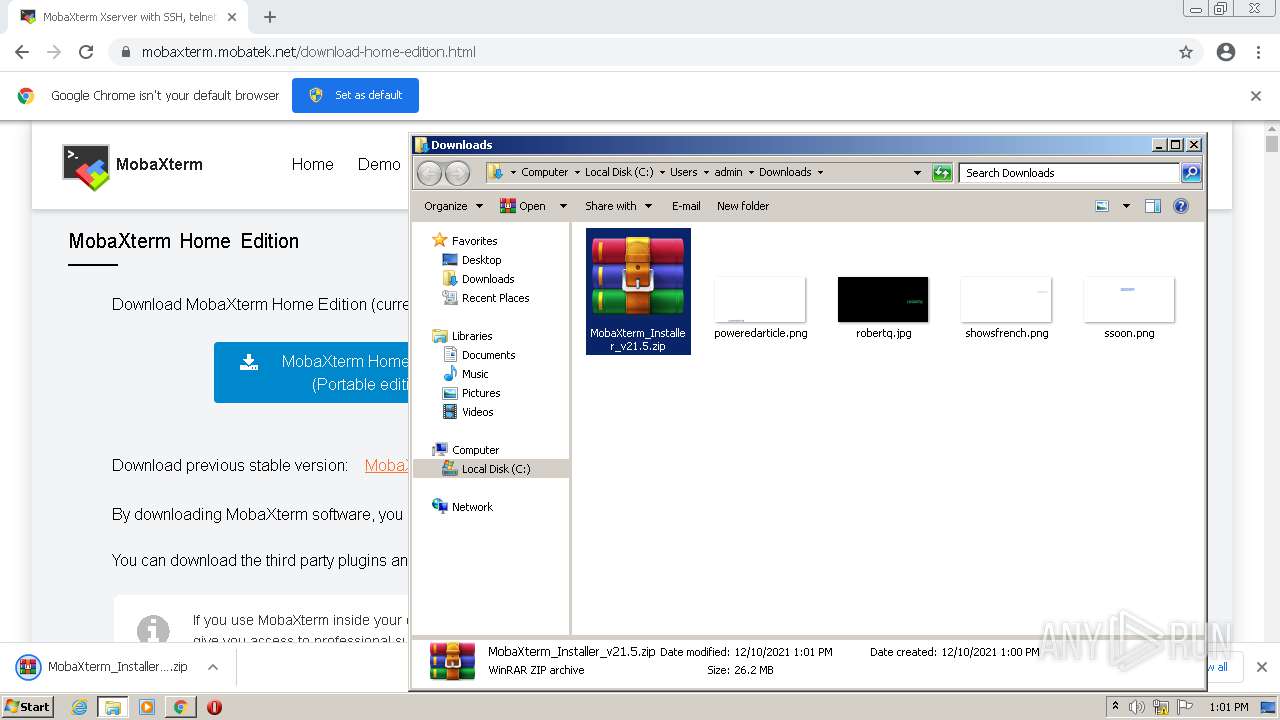Image resolution: width=1280 pixels, height=720 pixels.
Task: Select the ssoon.png thumbnail
Action: click(1129, 308)
